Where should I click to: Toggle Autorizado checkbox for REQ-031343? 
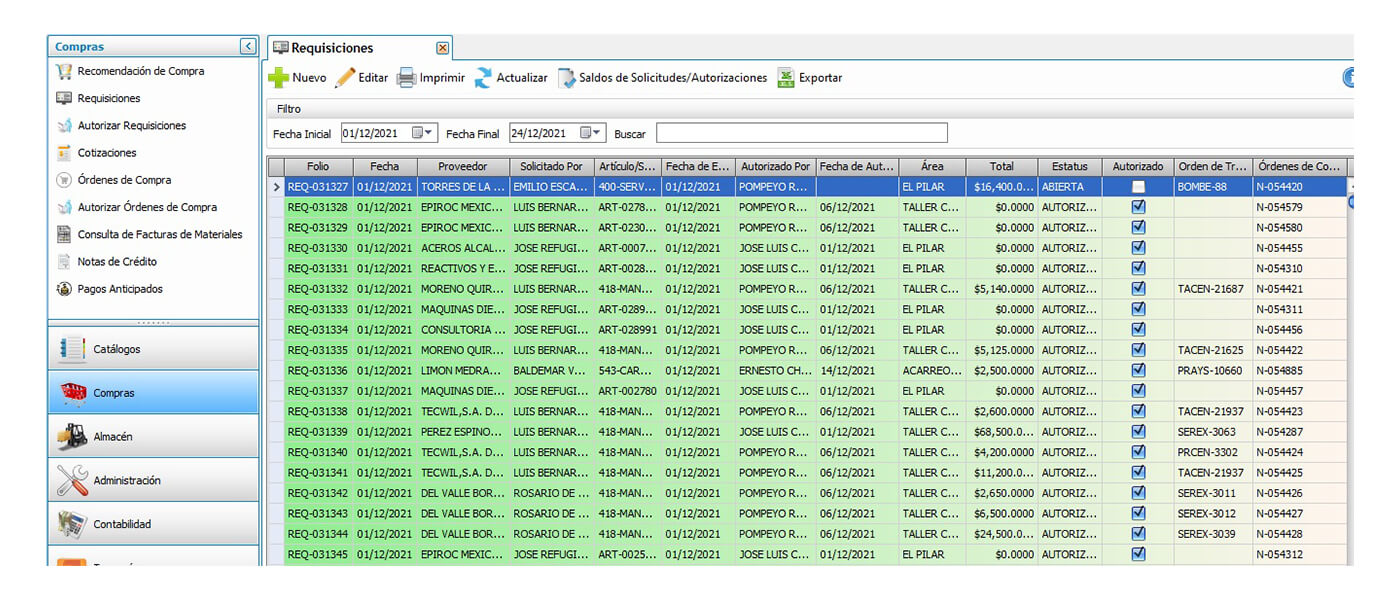[1138, 513]
